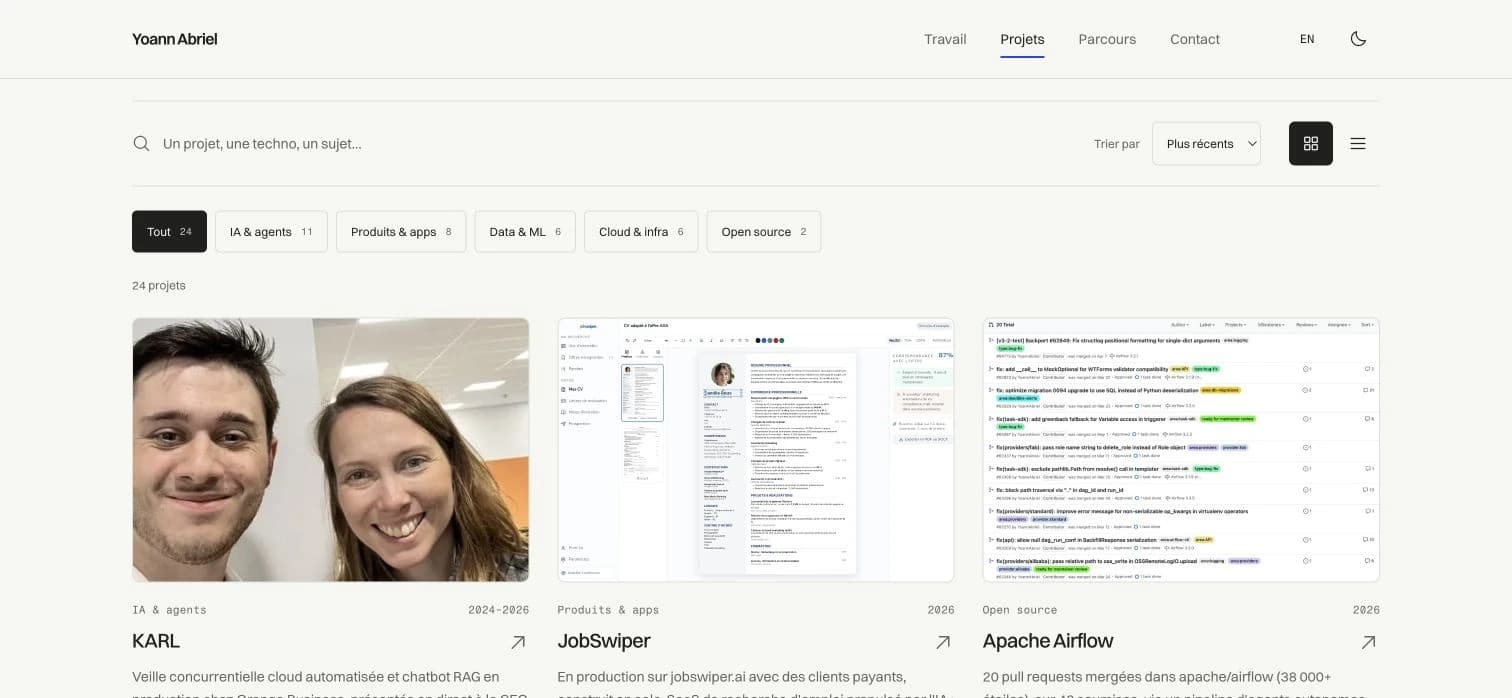Open the JobSwiper screenshot thumbnail
1512x698 pixels.
coord(756,450)
